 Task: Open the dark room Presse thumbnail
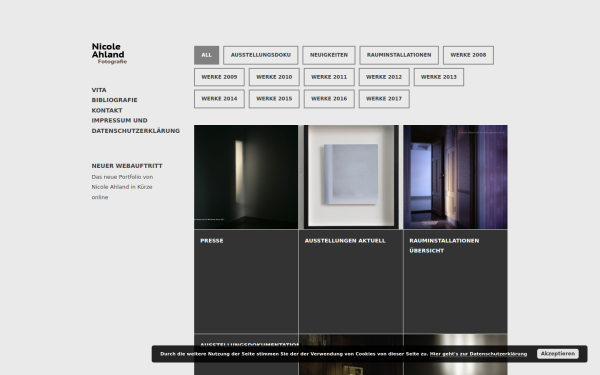pos(246,177)
